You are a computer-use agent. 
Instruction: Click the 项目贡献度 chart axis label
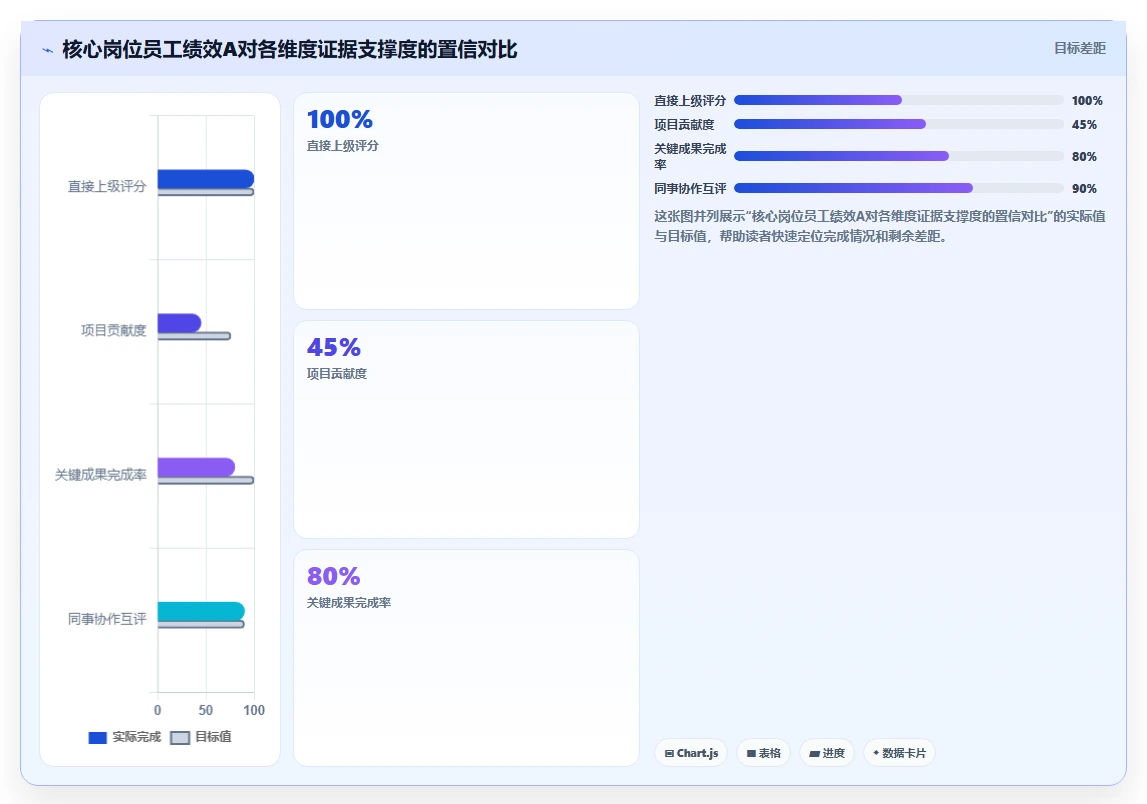click(113, 331)
